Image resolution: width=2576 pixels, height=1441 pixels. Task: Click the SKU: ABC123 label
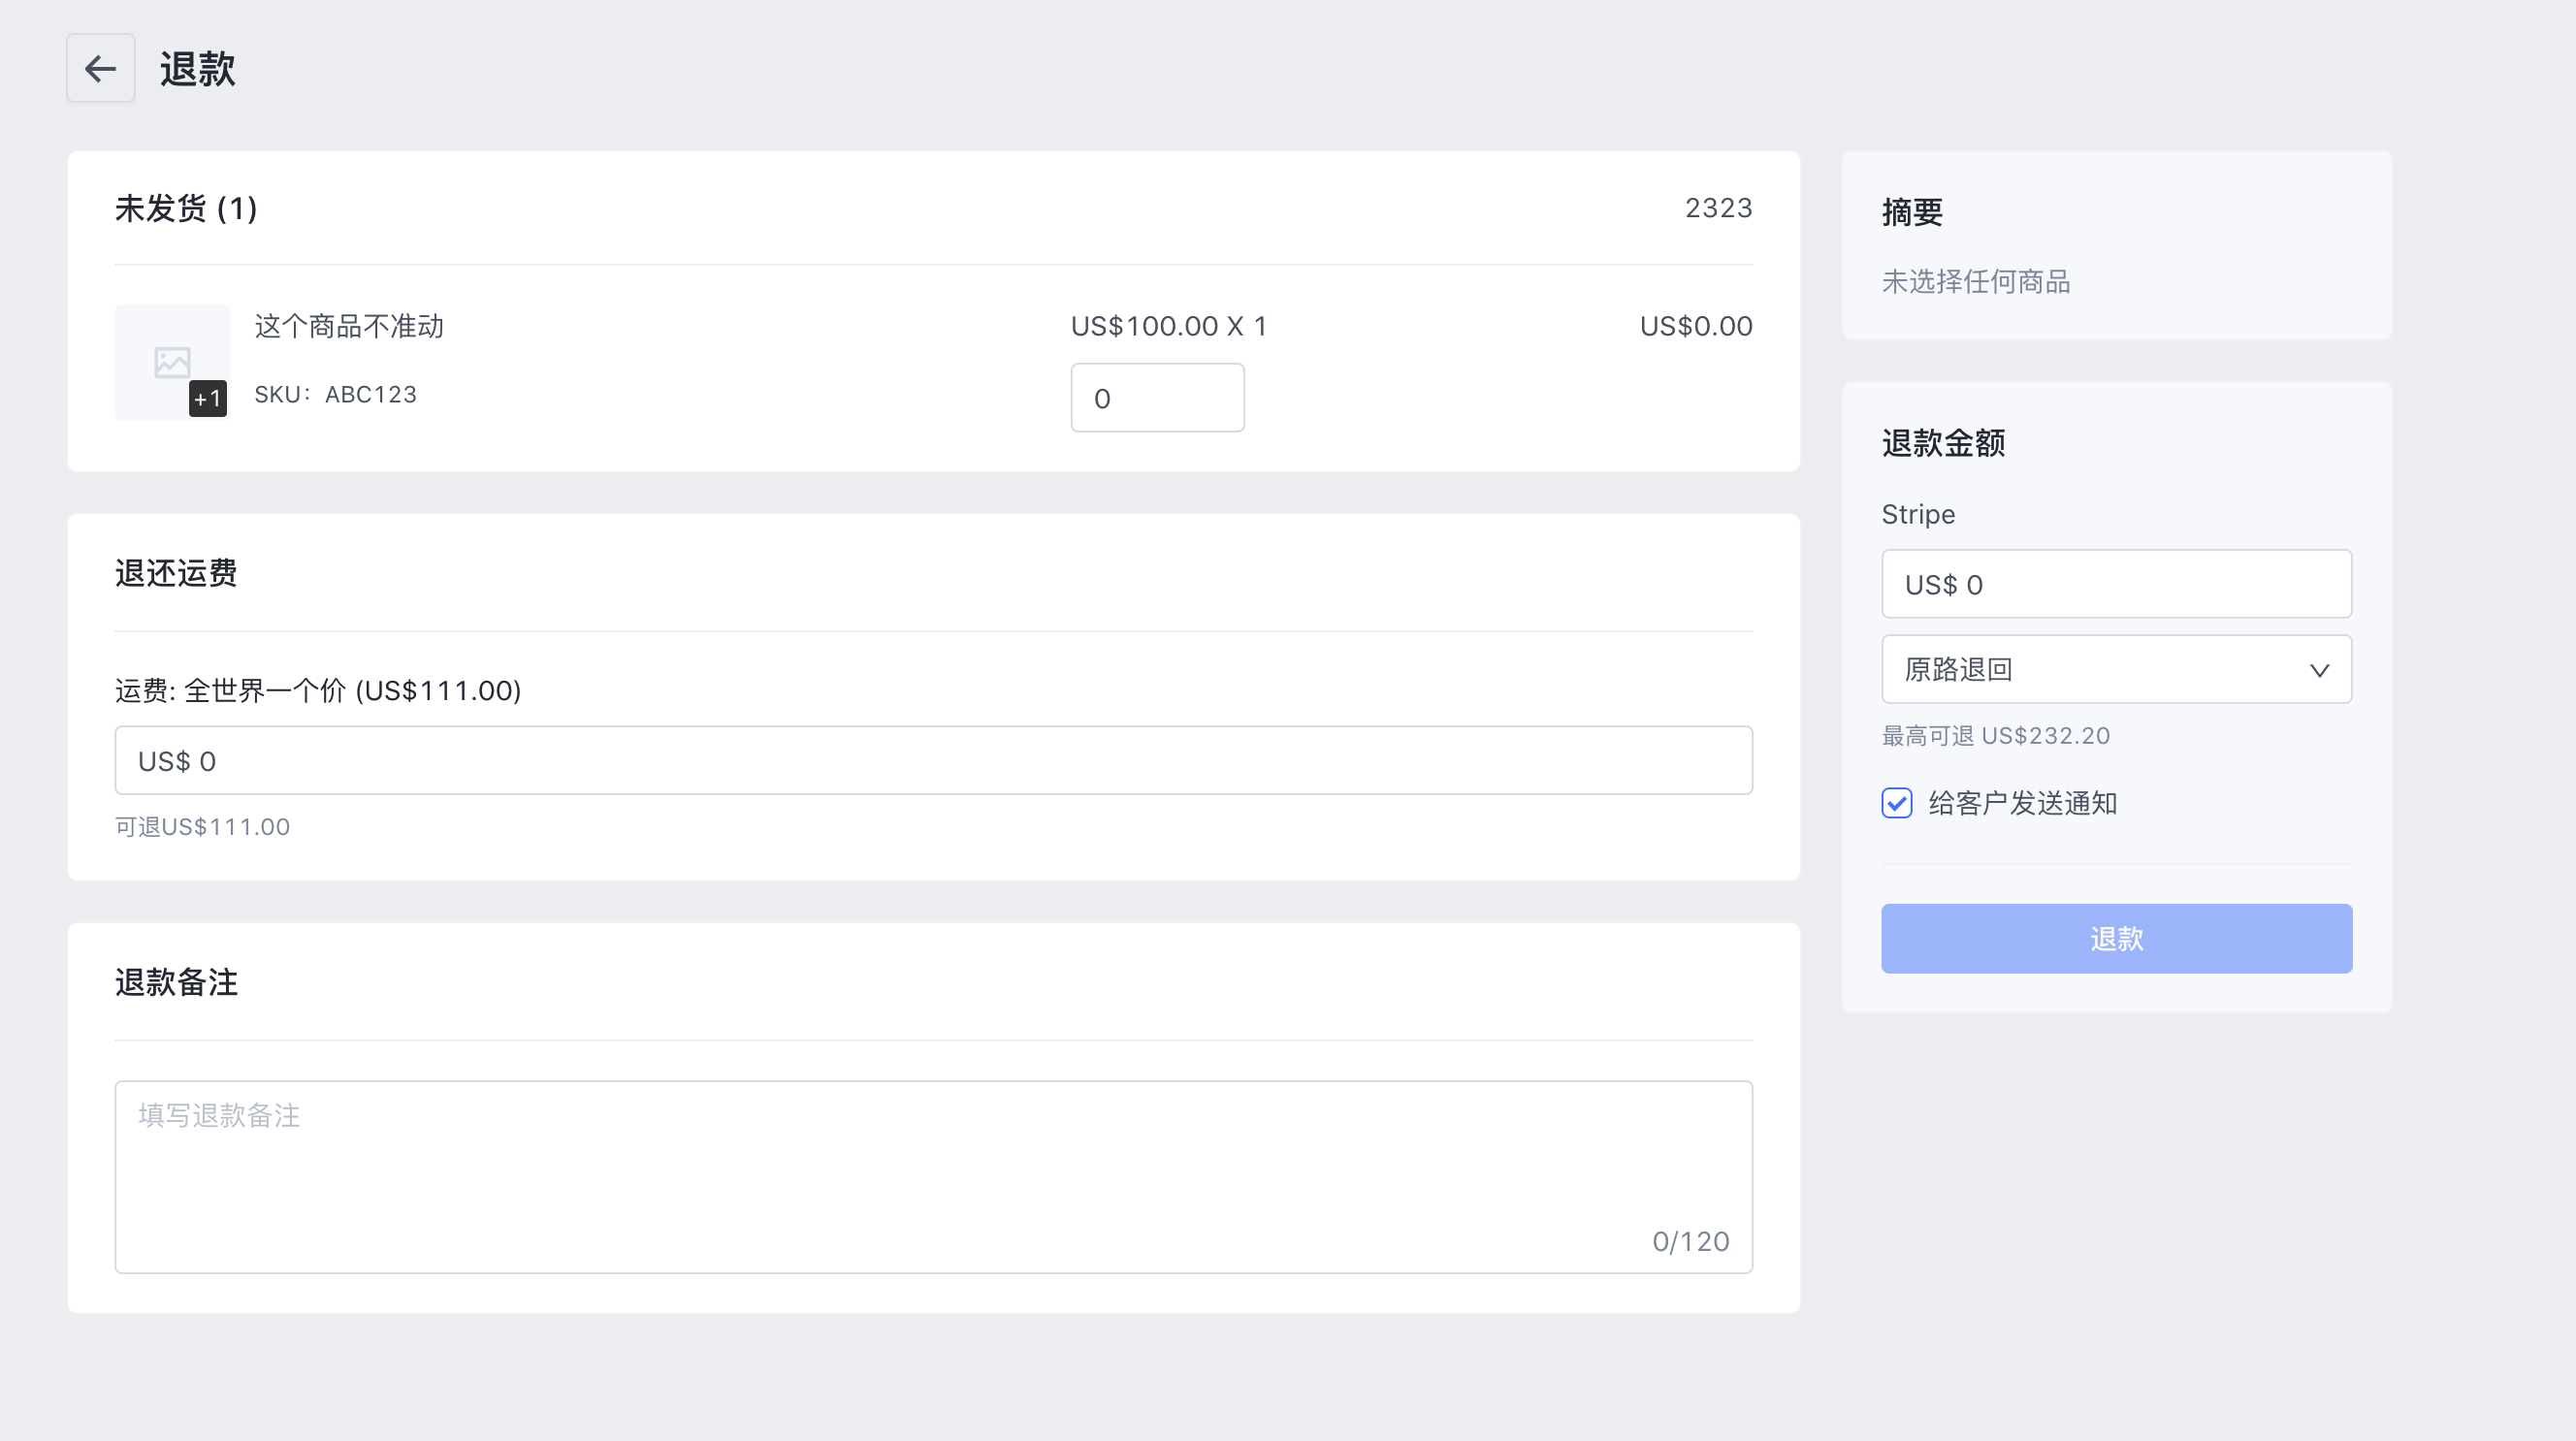coord(335,395)
